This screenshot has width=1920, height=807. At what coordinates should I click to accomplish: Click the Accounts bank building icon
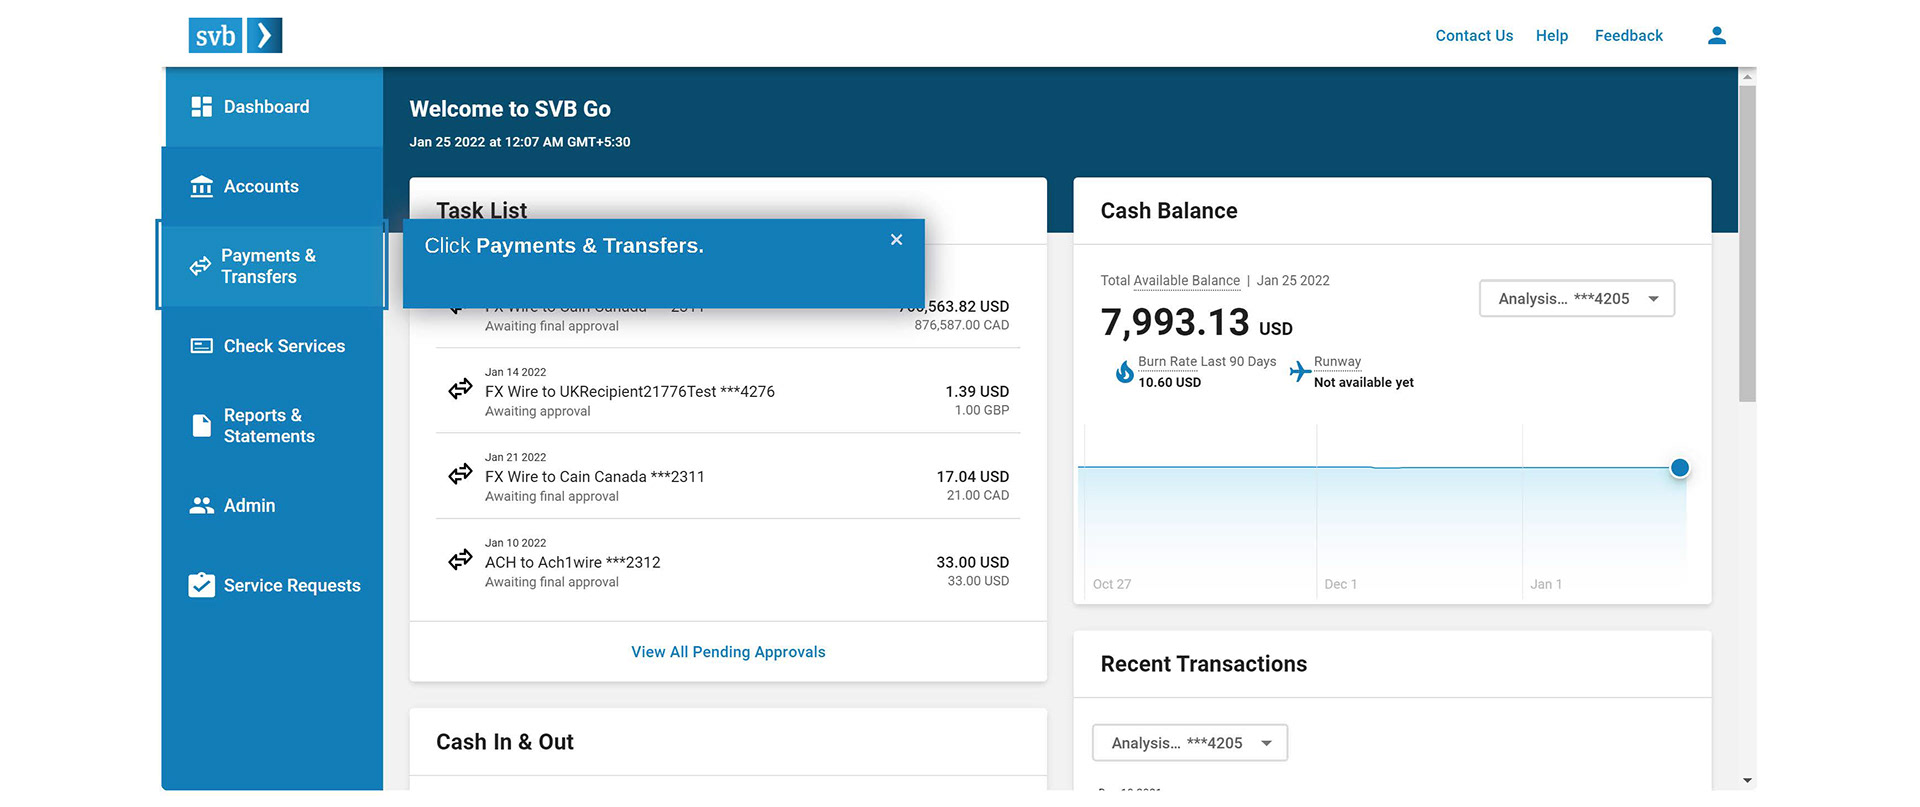pyautogui.click(x=201, y=187)
